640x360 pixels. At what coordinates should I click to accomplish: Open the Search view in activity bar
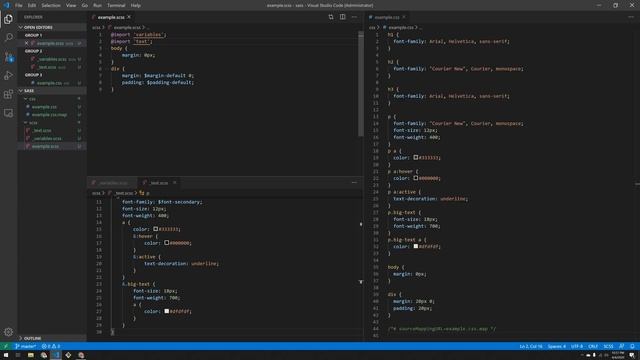click(8, 38)
